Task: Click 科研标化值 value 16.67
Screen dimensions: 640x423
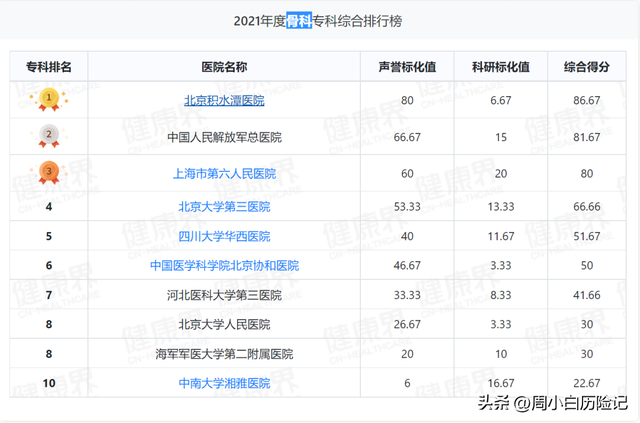Action: click(501, 383)
